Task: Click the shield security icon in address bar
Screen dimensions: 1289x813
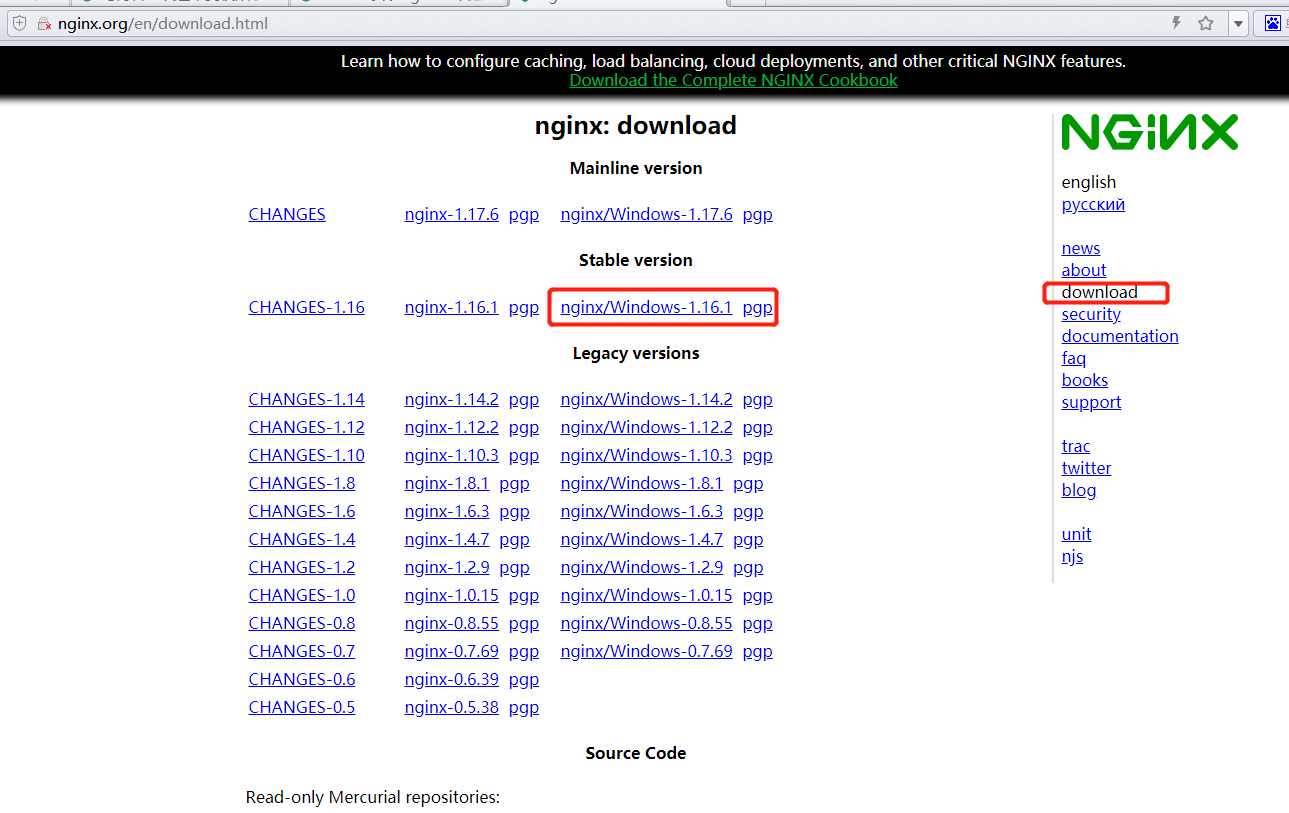Action: 19,23
